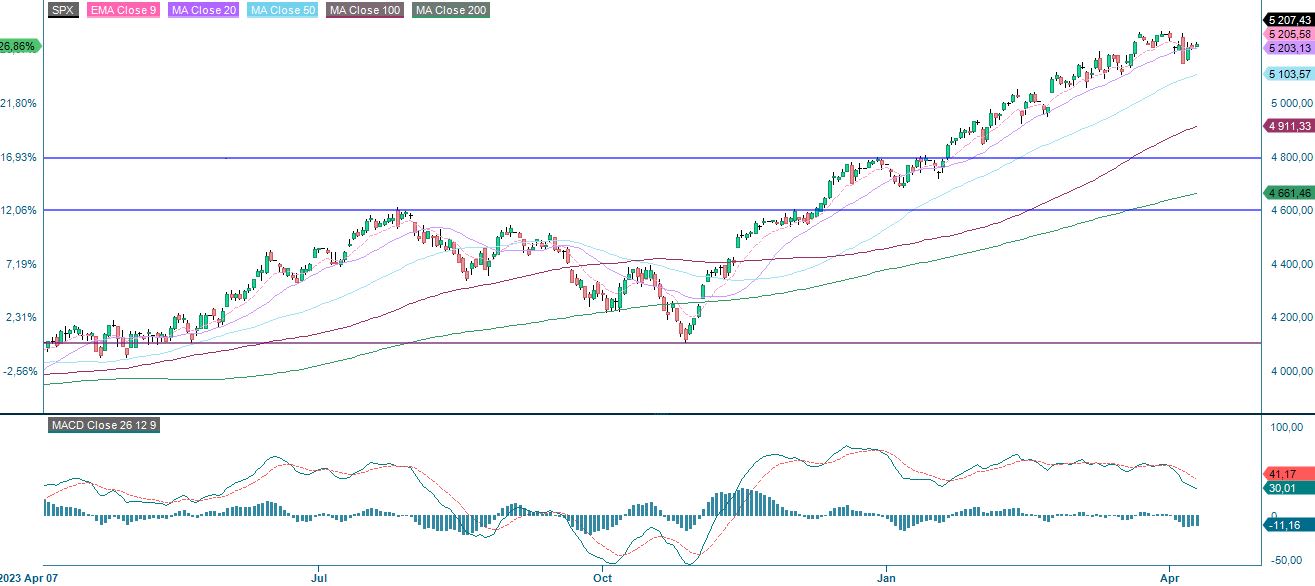Image resolution: width=1315 pixels, height=586 pixels.
Task: Select the blue horizontal line at 4 800
Action: tap(650, 158)
